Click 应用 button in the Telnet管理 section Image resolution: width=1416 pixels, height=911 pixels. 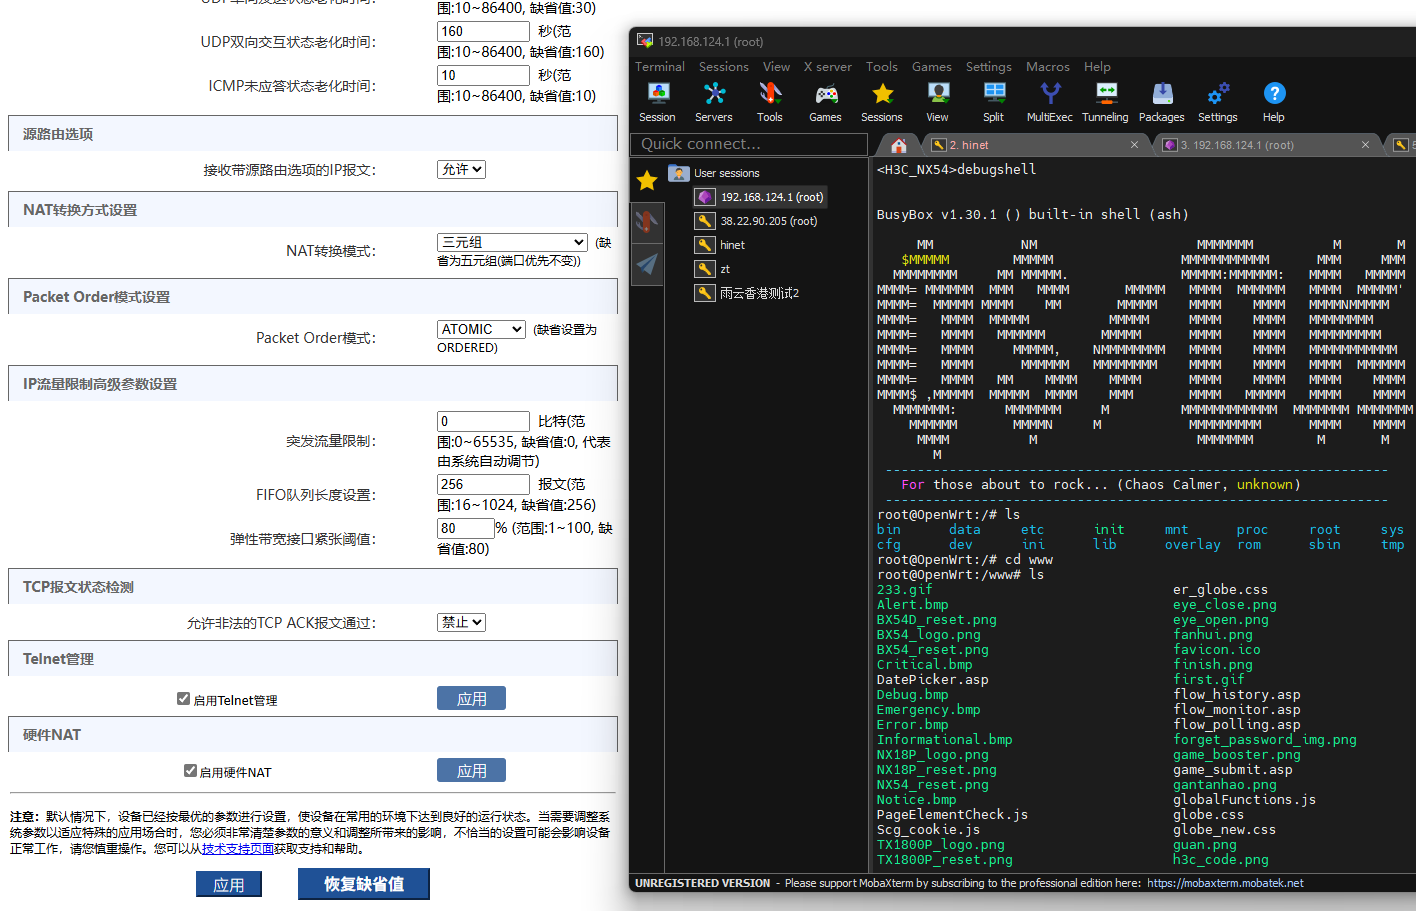471,698
